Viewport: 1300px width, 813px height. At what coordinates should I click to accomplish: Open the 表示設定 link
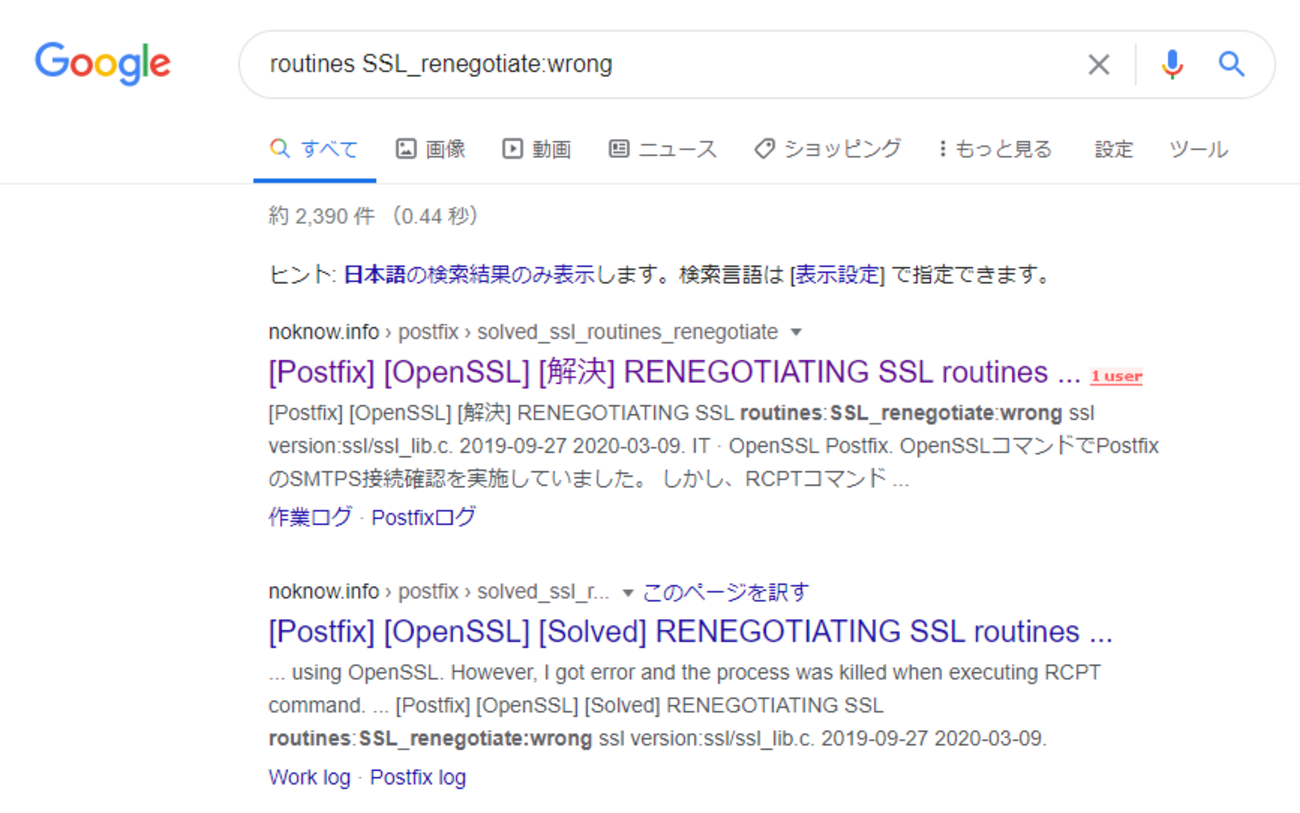838,275
